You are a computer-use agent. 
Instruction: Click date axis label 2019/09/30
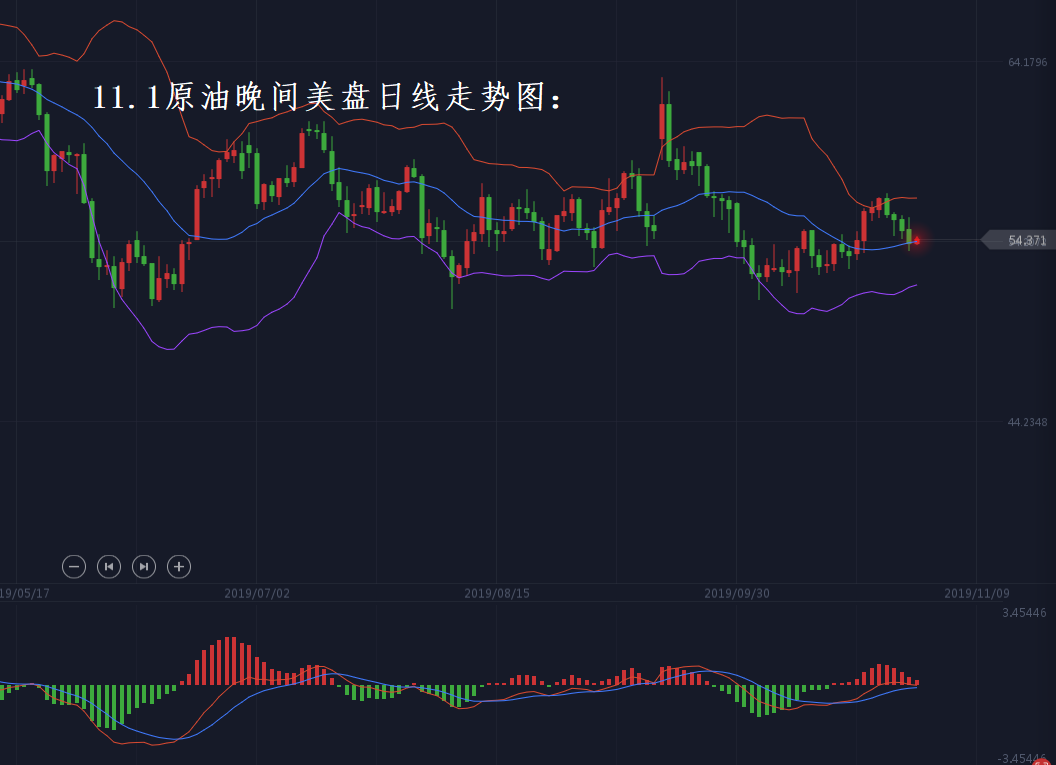(x=737, y=593)
